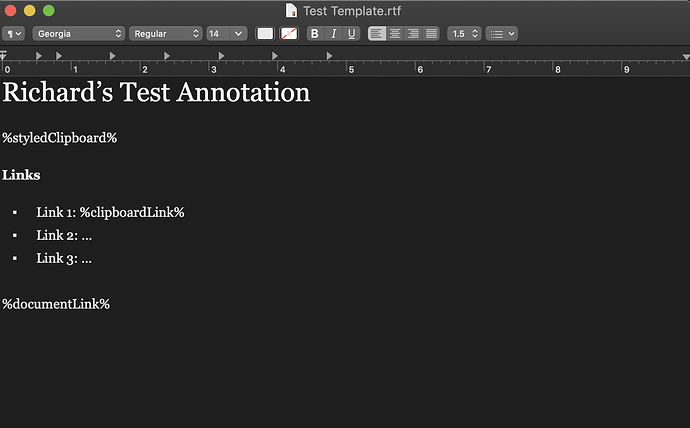Click the font size field showing 14
Viewport: 690px width, 428px height.
coord(219,33)
